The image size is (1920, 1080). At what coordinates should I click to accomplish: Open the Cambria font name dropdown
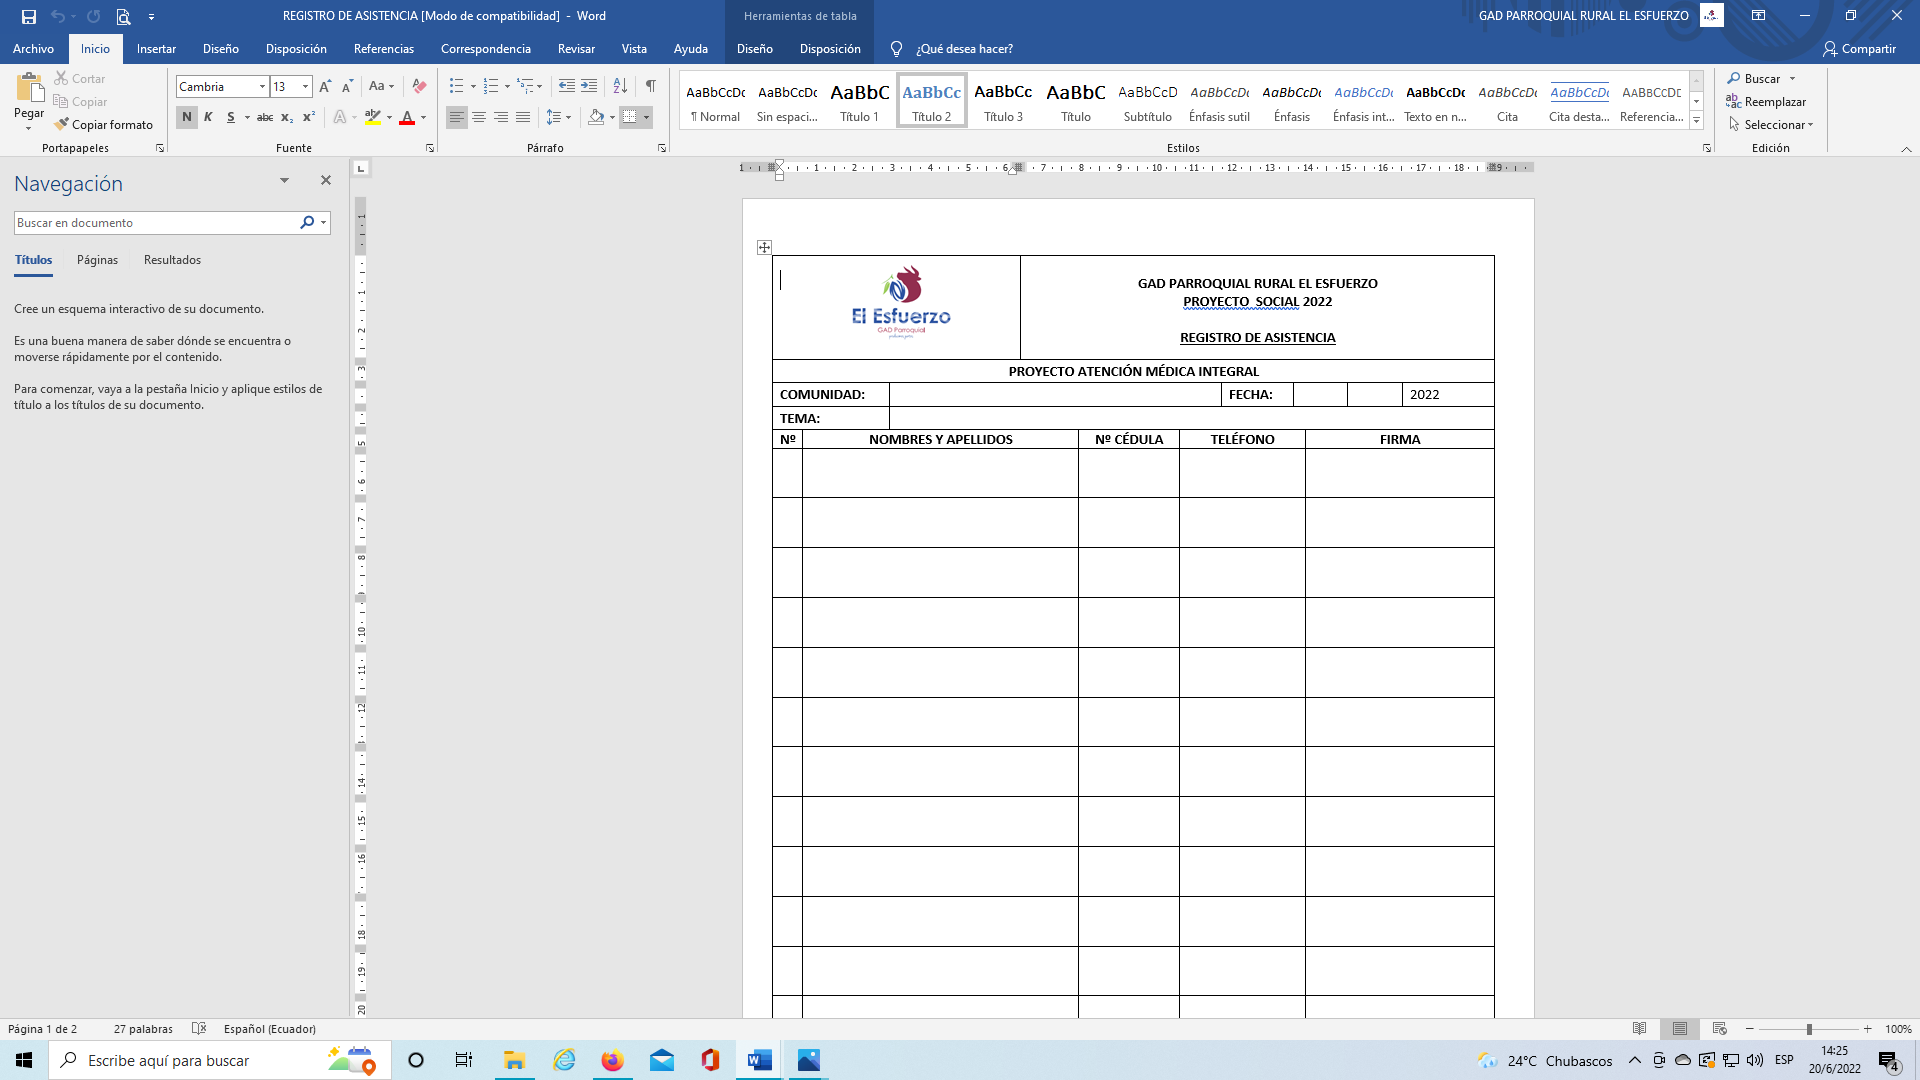[262, 87]
